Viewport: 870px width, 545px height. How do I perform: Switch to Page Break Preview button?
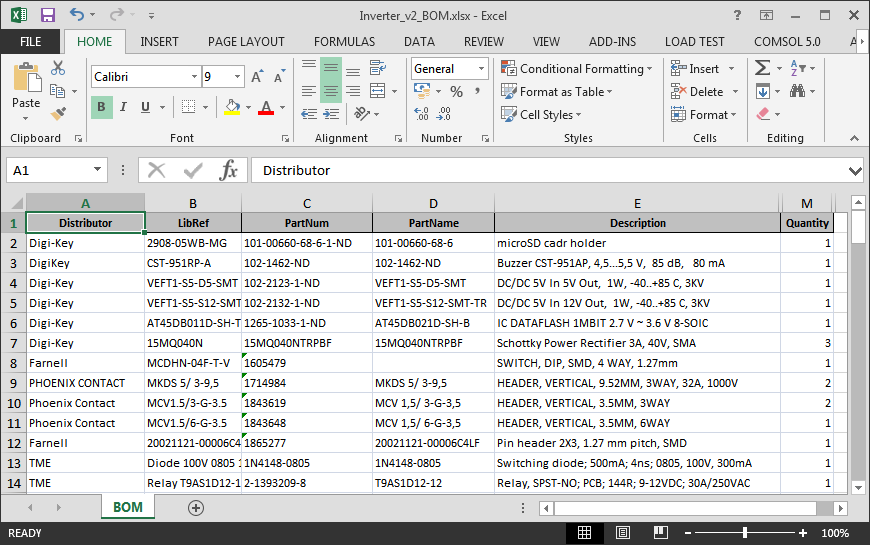coord(661,533)
